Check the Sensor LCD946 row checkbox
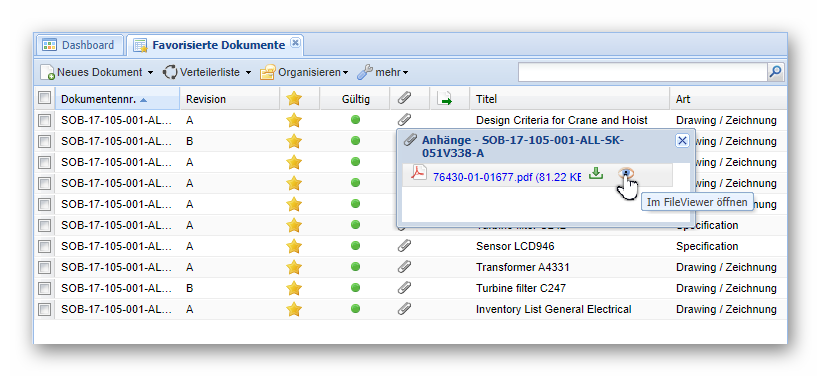Viewport: 820px width, 376px height. click(x=44, y=246)
